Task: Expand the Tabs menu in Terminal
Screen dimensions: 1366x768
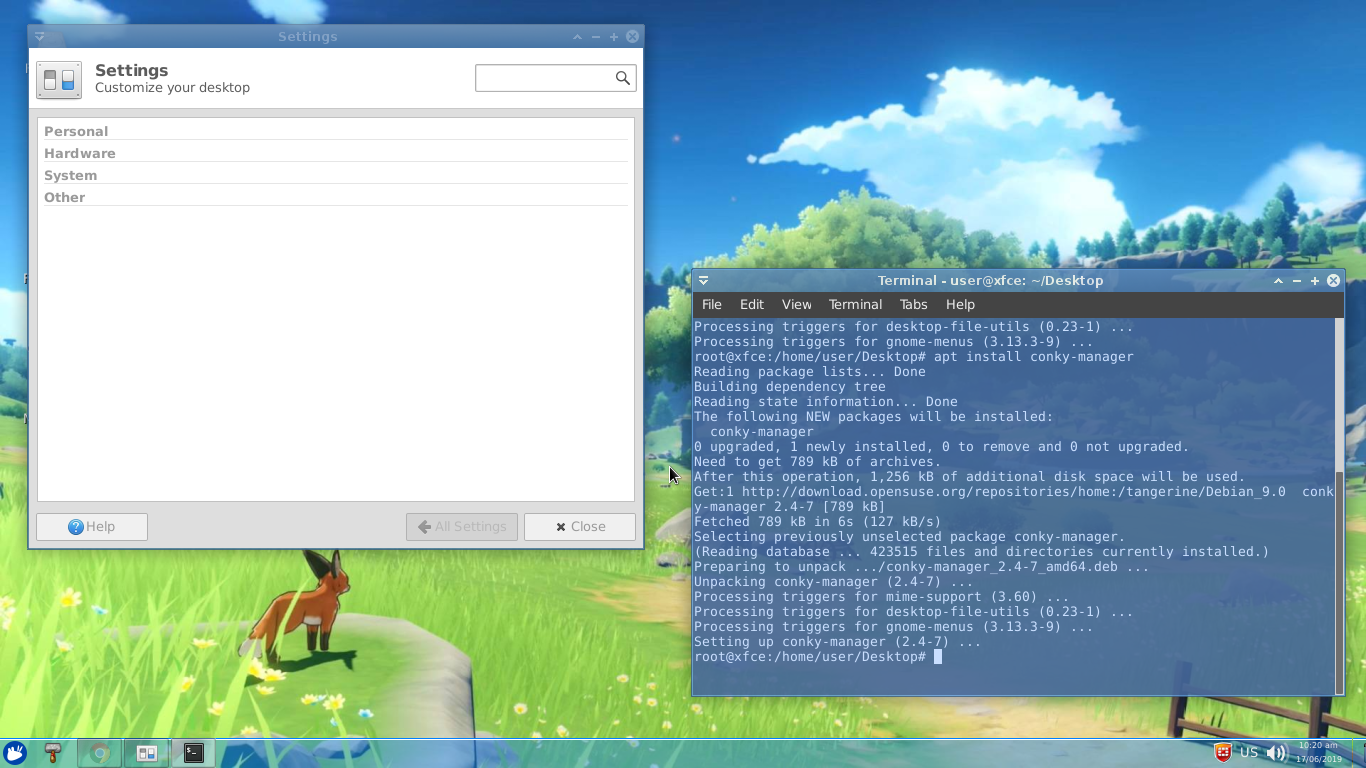Action: click(913, 305)
